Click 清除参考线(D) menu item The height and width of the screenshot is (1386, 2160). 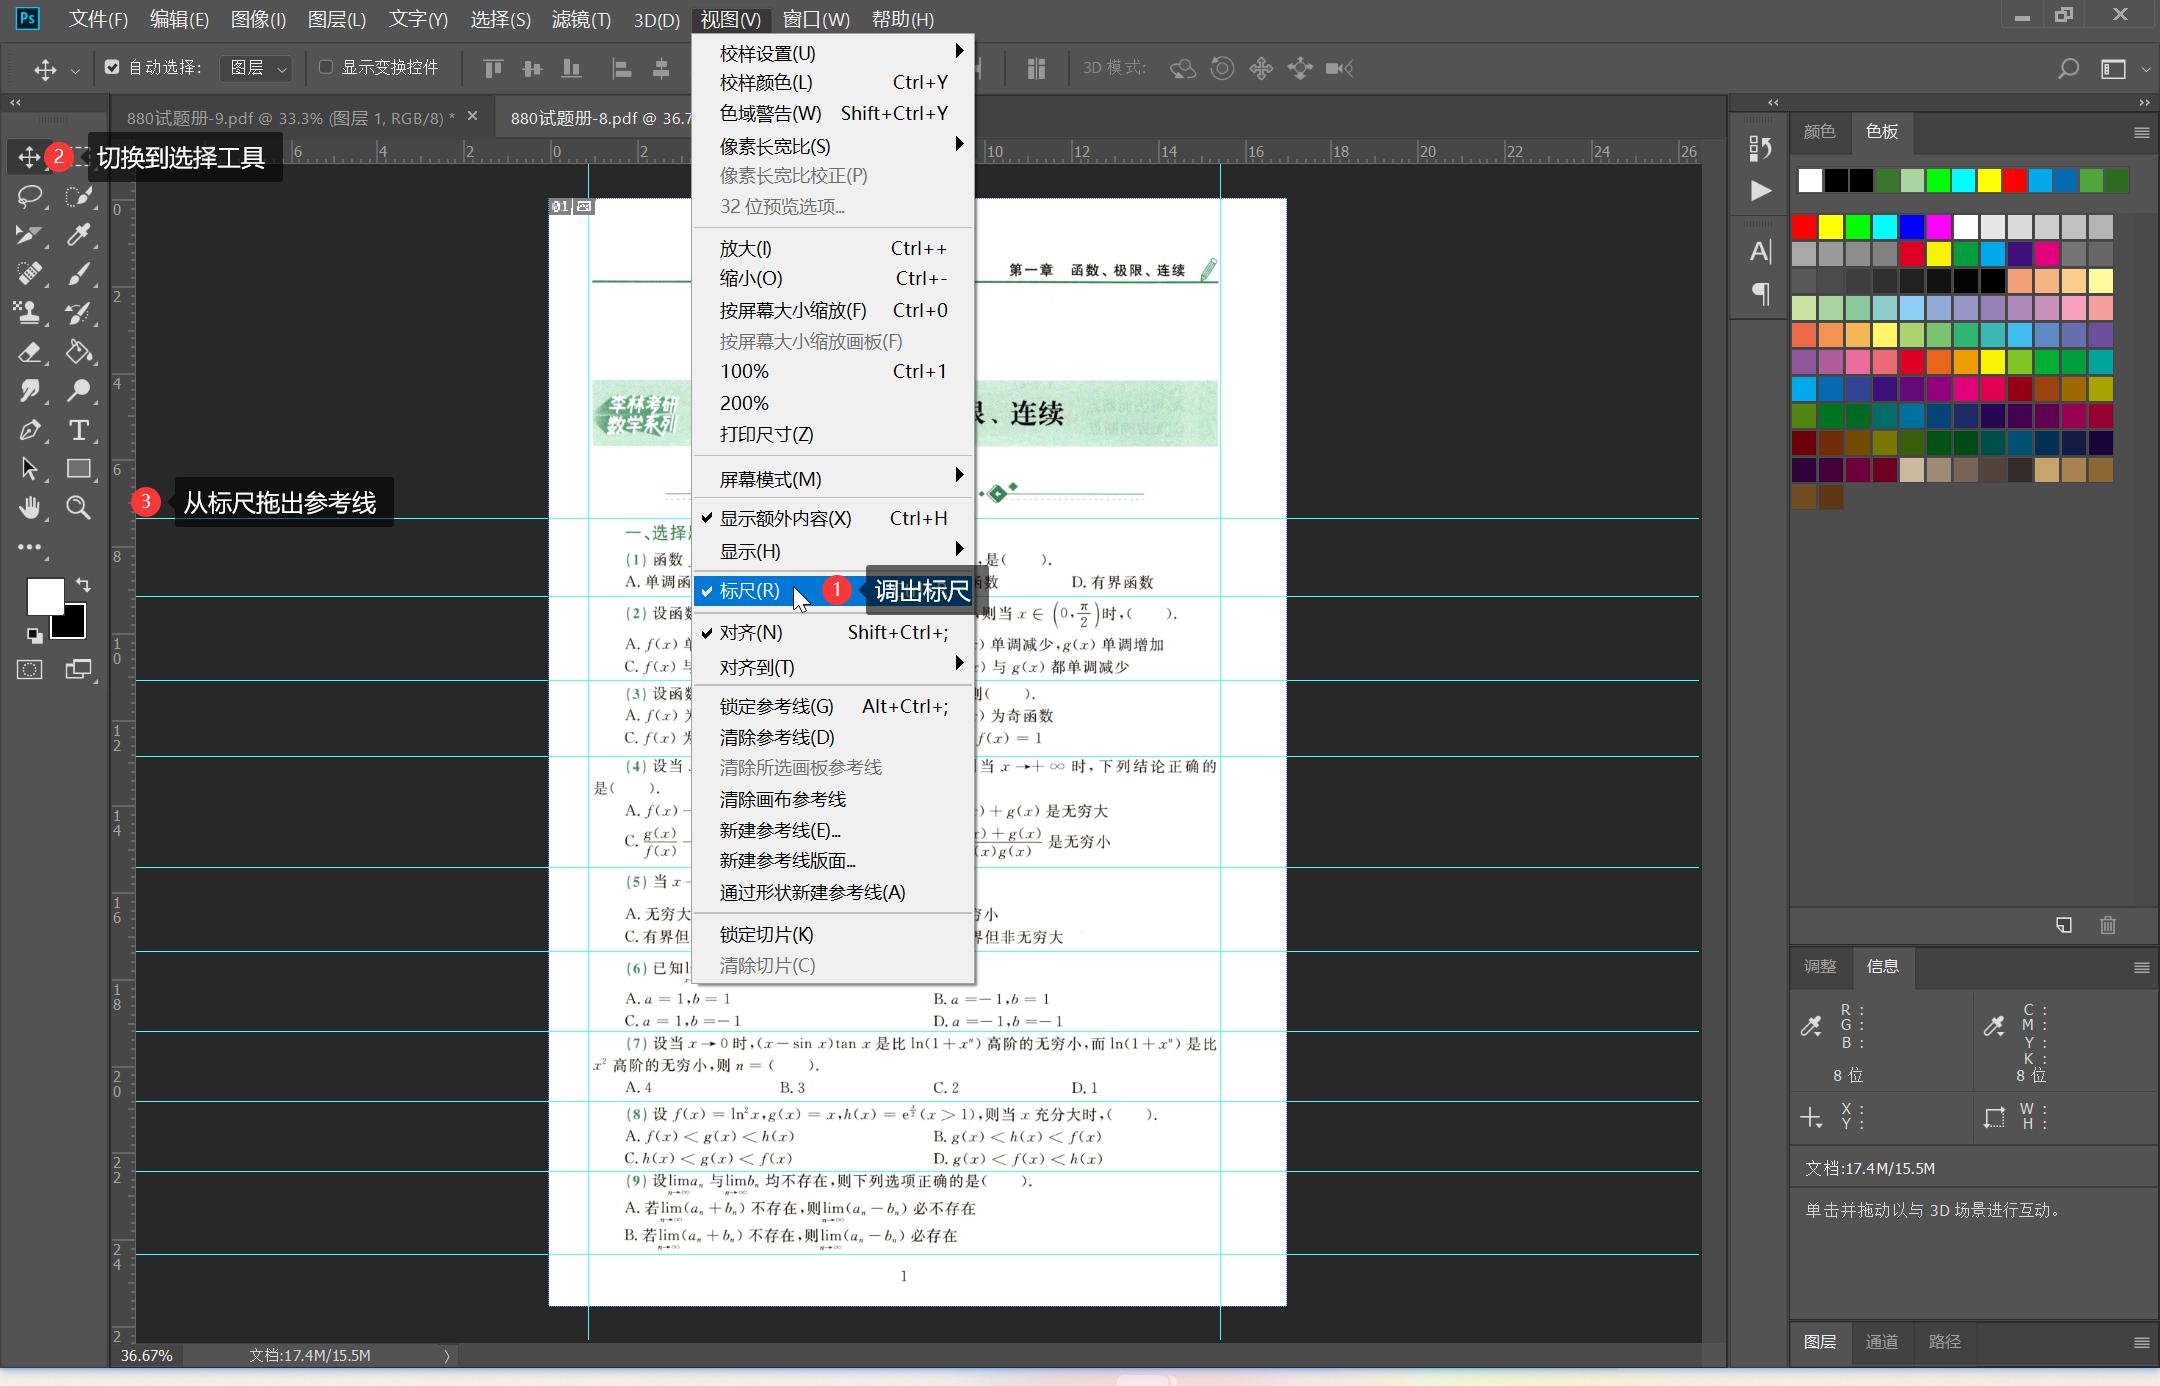tap(776, 737)
